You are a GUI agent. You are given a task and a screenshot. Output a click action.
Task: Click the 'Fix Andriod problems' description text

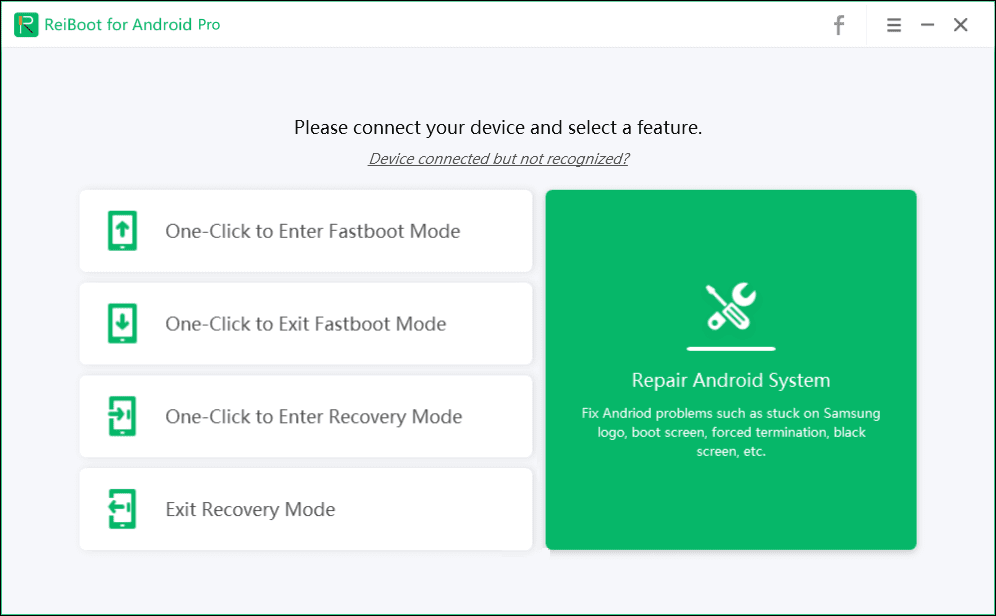point(731,432)
